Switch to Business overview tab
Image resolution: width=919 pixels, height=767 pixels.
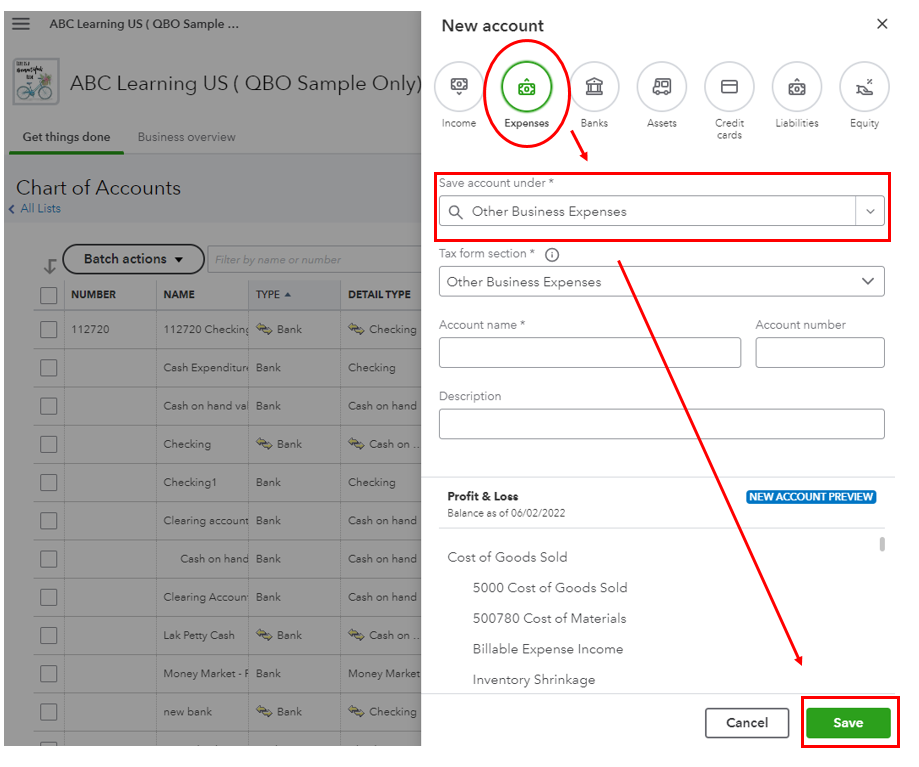click(186, 137)
